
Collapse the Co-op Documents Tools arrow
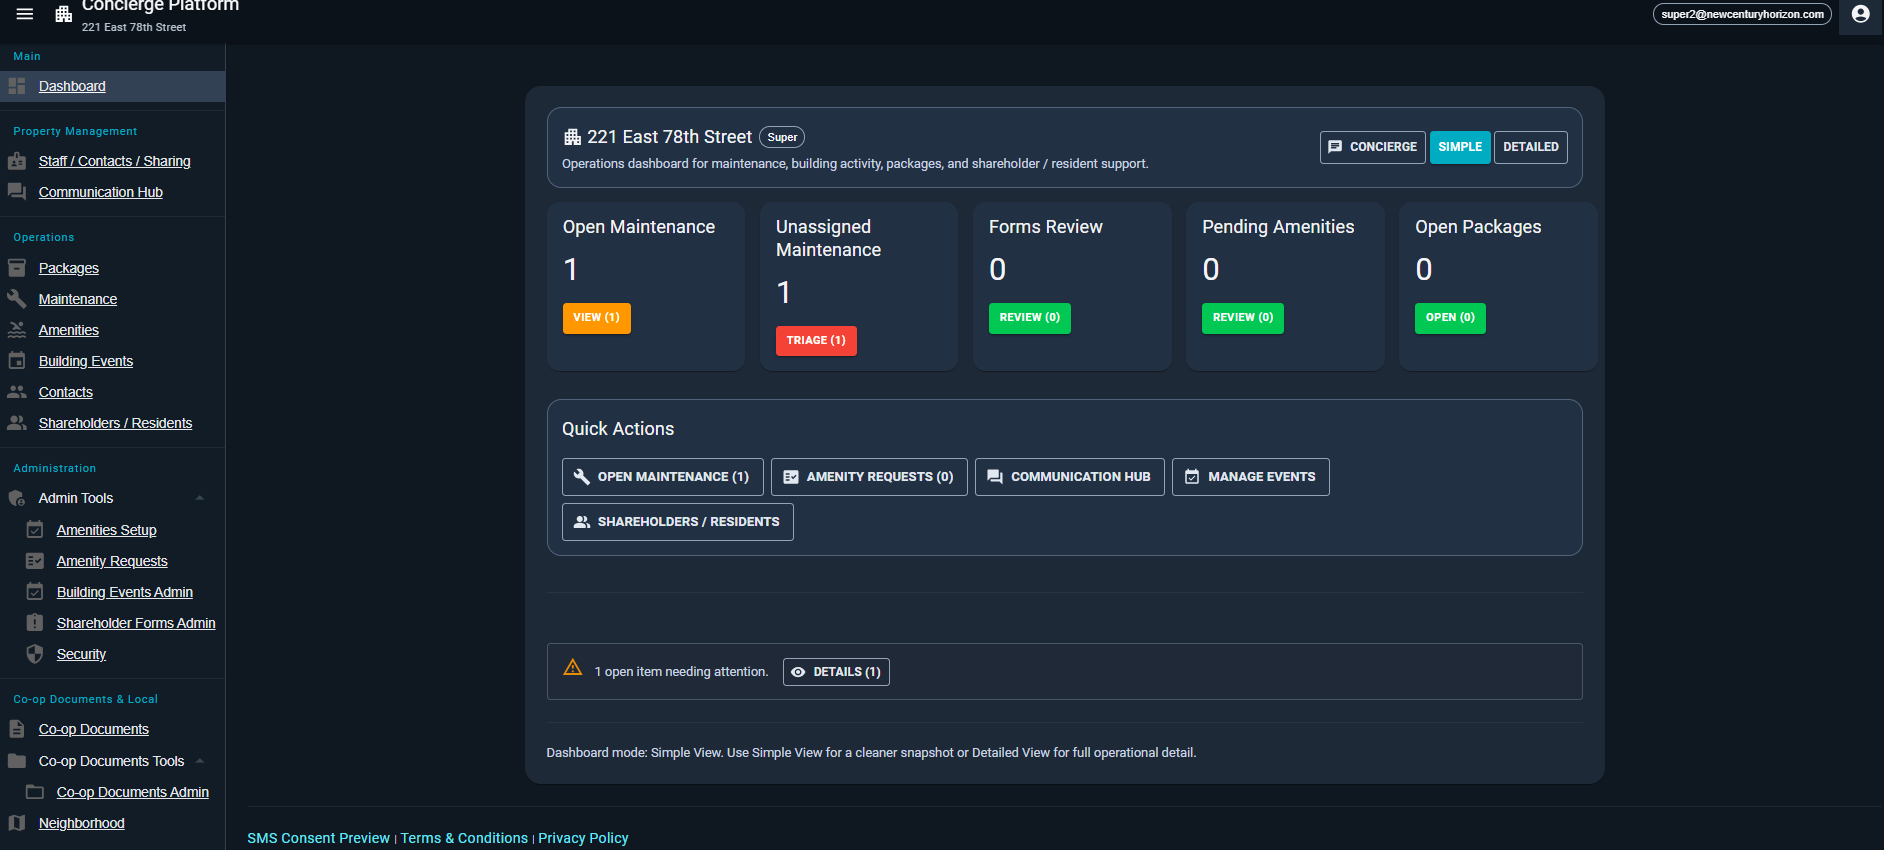click(x=200, y=761)
